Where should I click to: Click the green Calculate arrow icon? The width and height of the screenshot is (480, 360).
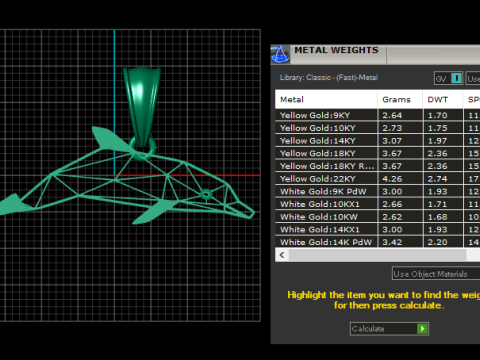click(x=422, y=329)
